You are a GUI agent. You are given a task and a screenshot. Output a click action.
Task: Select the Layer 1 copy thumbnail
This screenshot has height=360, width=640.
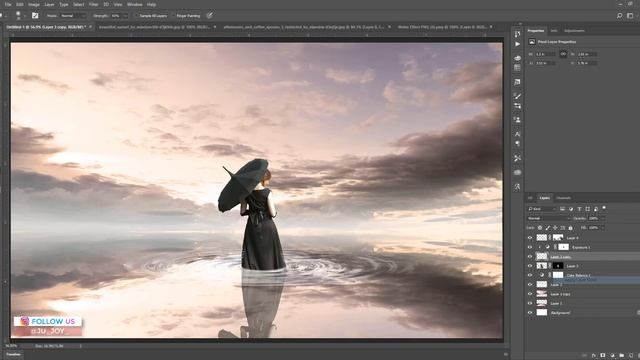(542, 294)
